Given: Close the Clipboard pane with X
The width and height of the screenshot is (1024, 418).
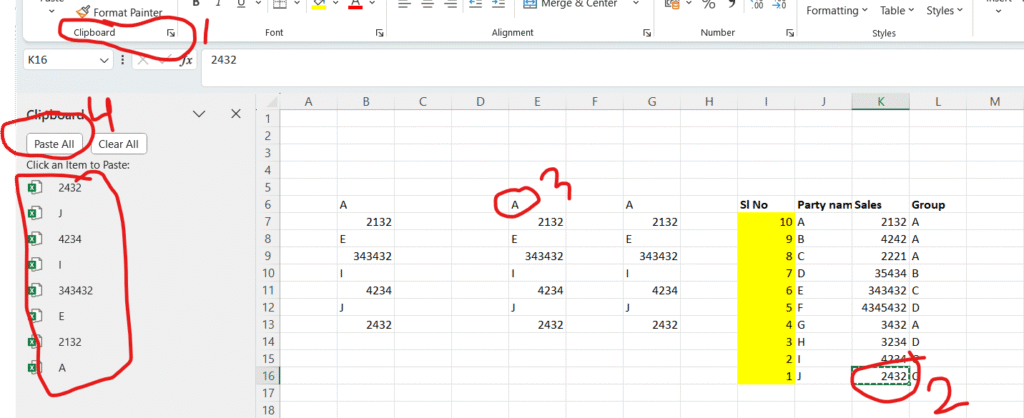Looking at the screenshot, I should pos(236,114).
